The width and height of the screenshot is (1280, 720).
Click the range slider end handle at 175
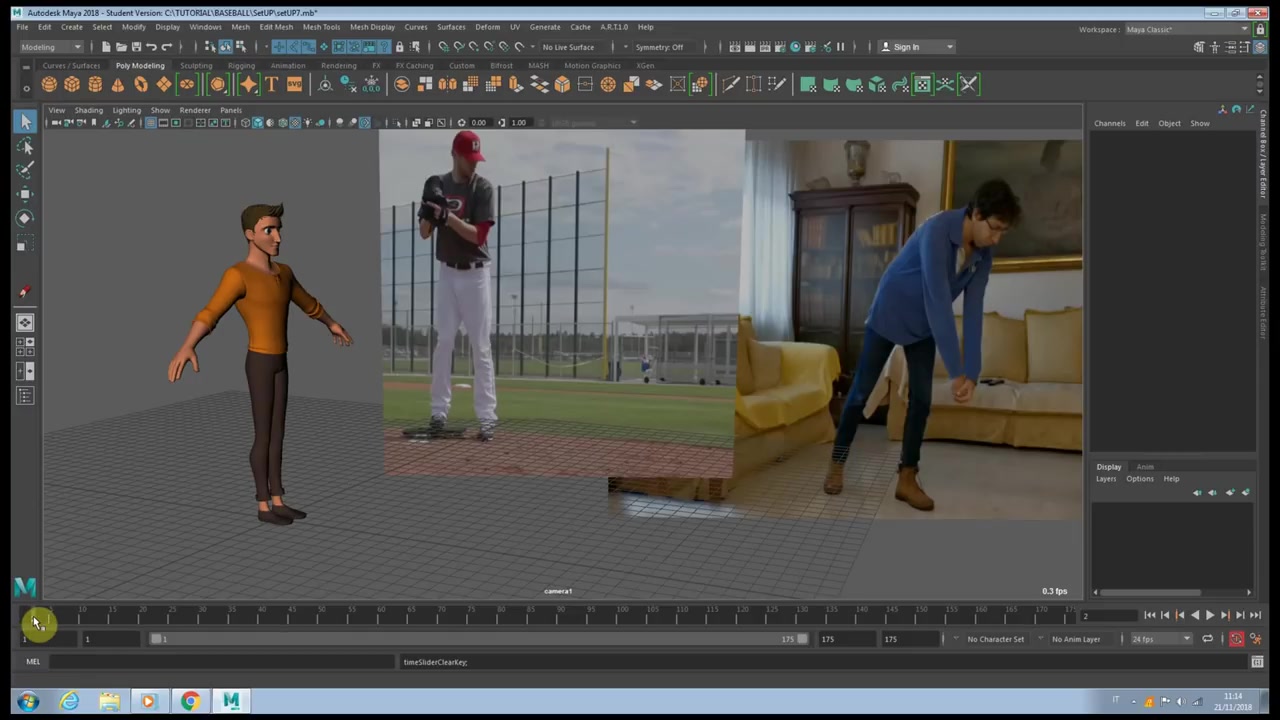[x=802, y=639]
